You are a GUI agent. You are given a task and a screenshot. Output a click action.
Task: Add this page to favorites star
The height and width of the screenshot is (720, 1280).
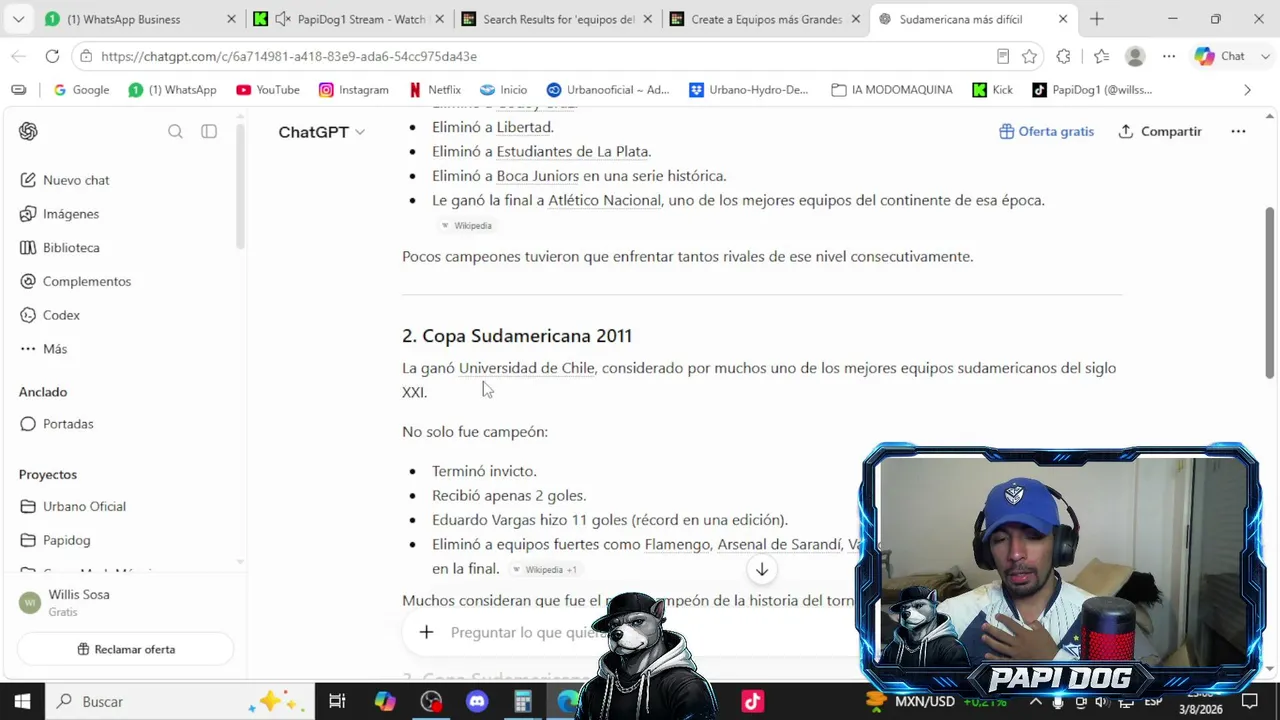click(x=1029, y=56)
